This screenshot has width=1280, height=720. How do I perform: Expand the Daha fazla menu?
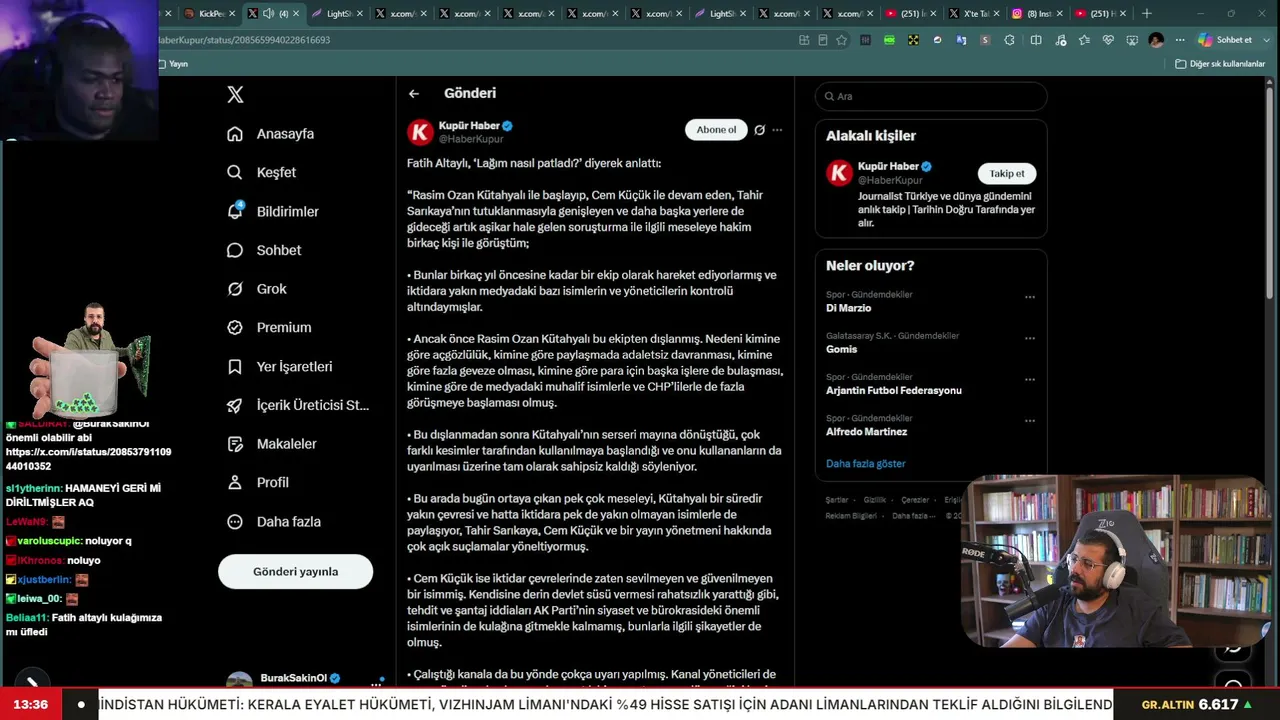pyautogui.click(x=274, y=522)
